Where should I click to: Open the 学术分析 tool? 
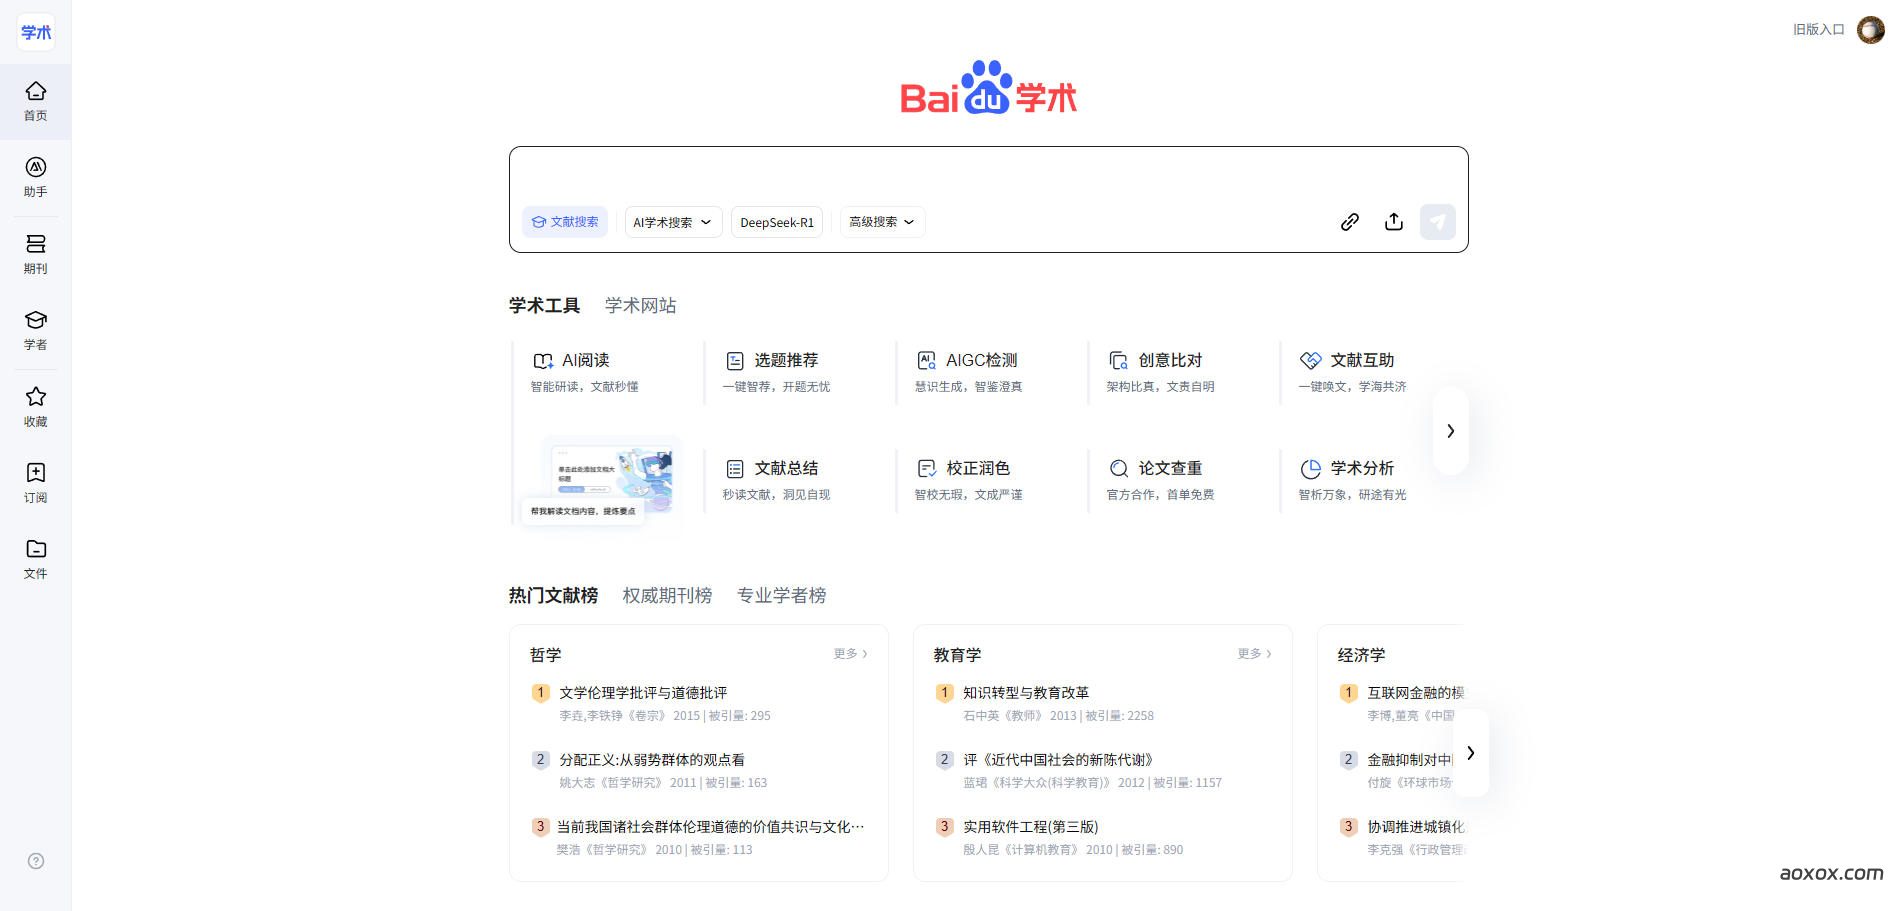point(1352,480)
